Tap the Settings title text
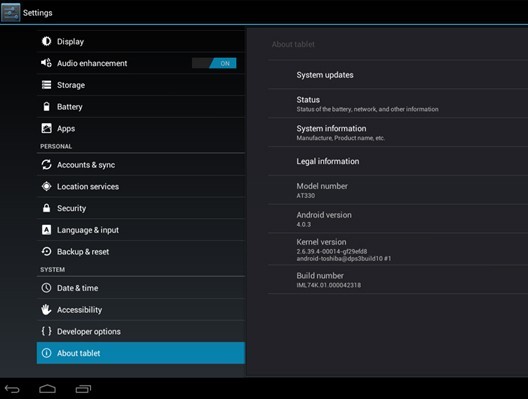This screenshot has height=399, width=528. 38,13
